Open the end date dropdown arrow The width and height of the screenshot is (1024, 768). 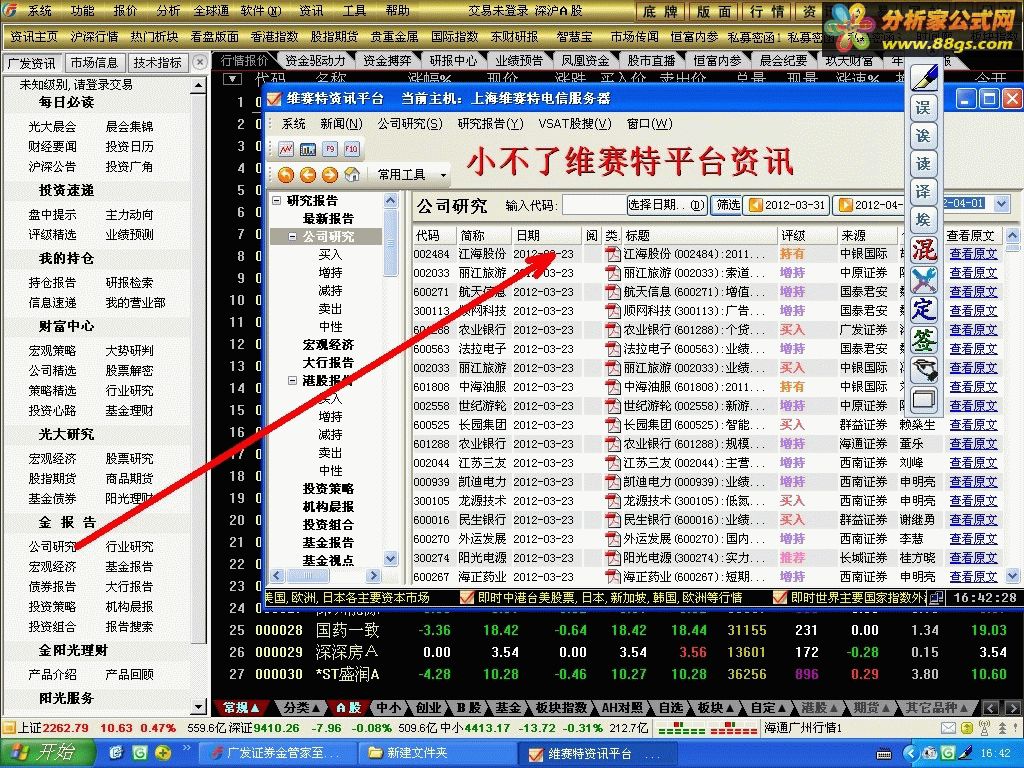click(x=1002, y=204)
